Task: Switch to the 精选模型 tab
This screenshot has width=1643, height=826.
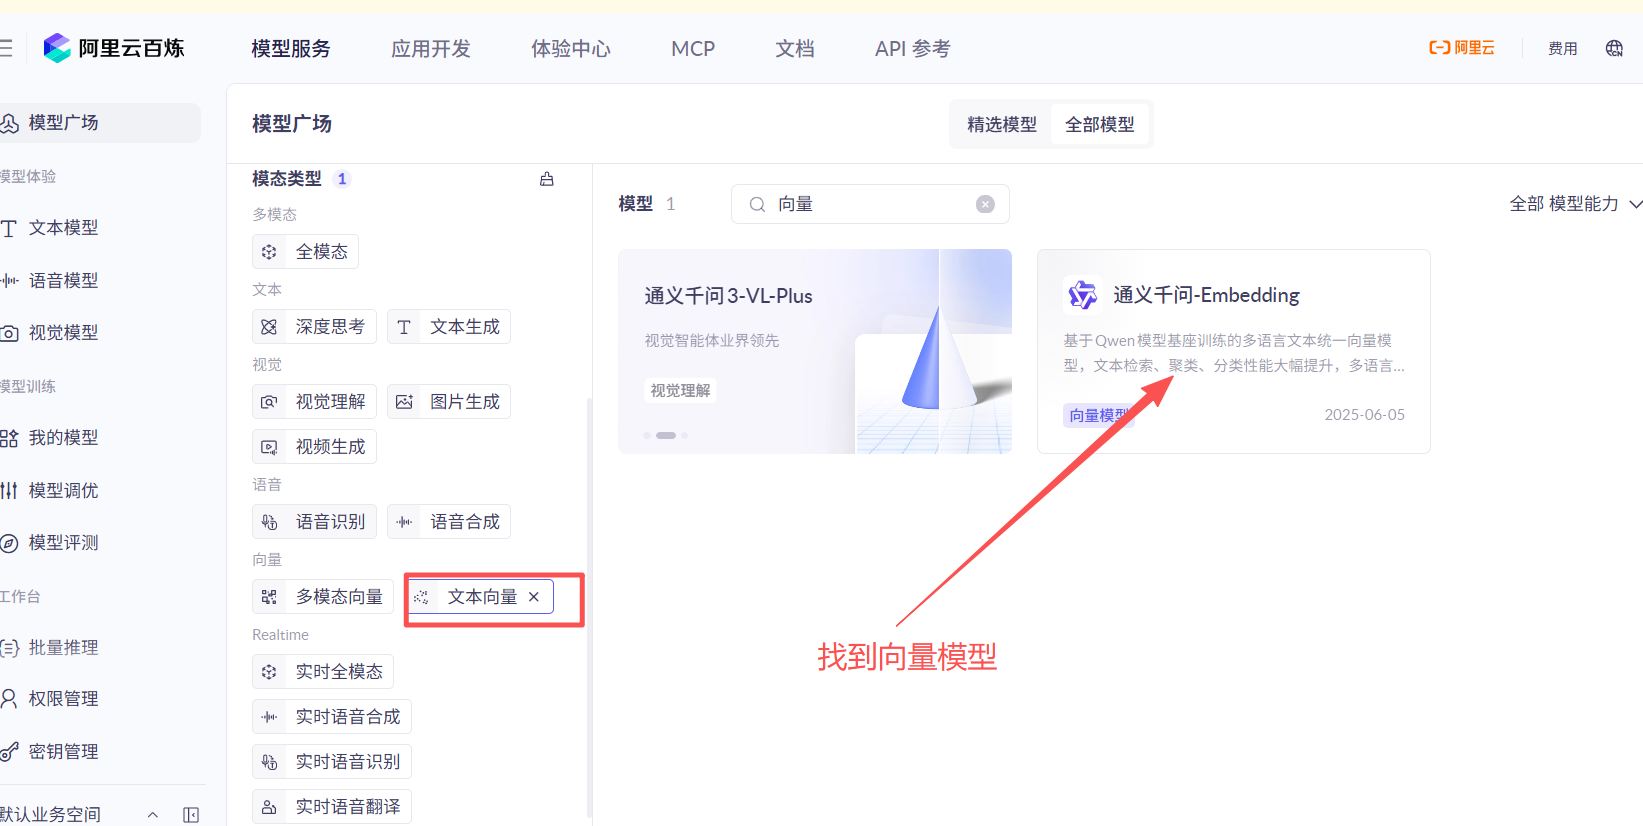Action: [x=1002, y=124]
